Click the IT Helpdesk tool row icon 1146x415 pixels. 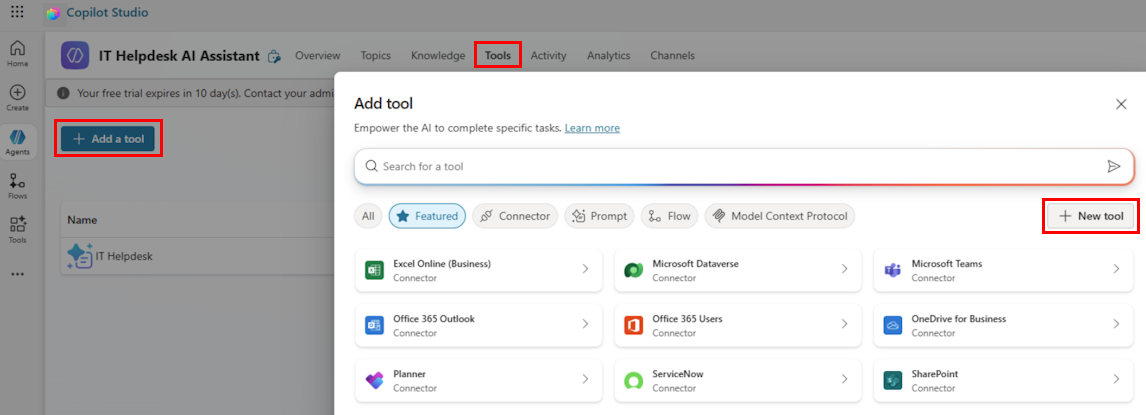[79, 256]
